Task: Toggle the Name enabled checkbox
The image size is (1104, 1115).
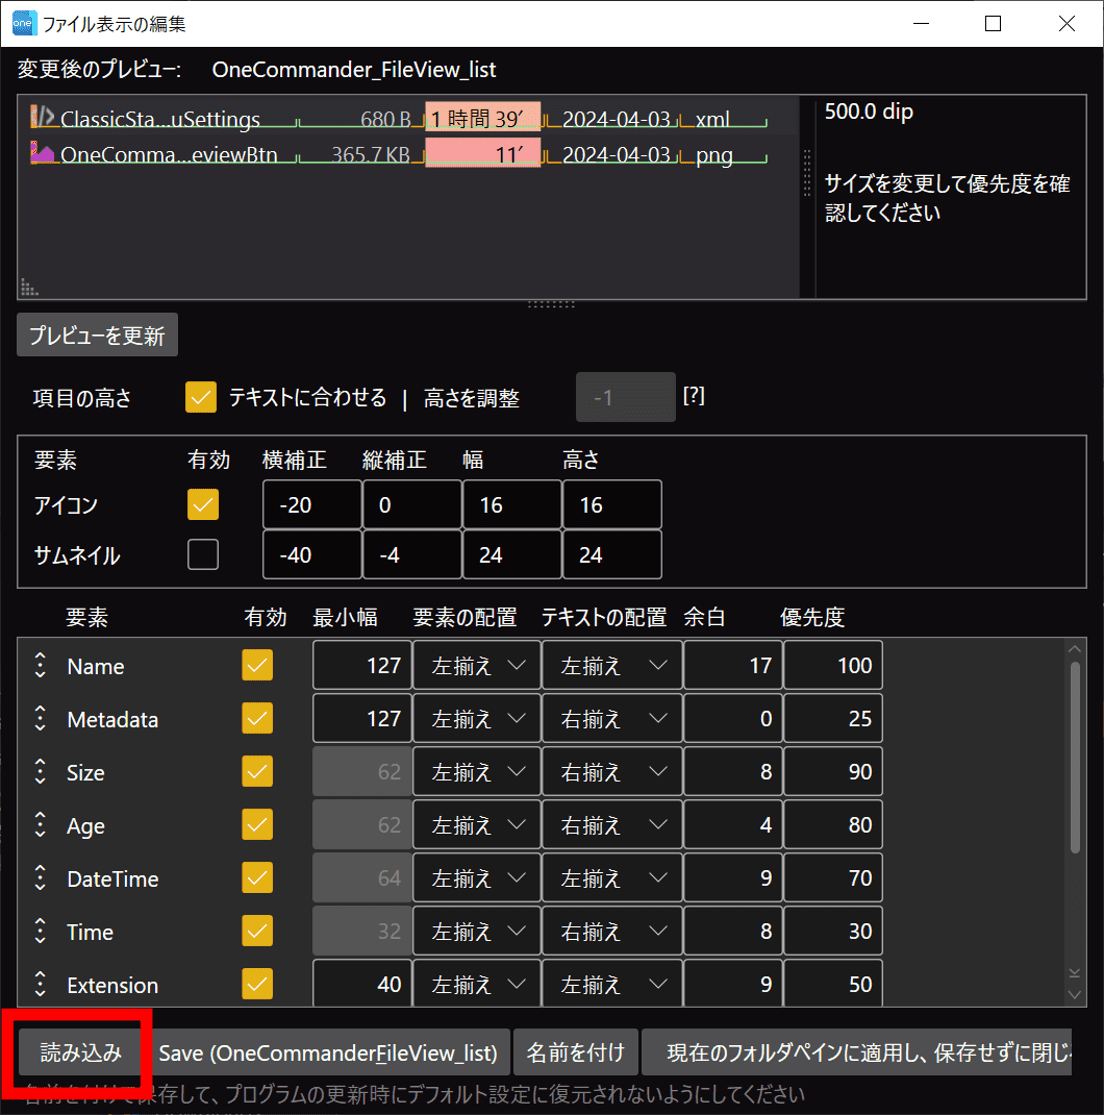Action: (x=257, y=666)
